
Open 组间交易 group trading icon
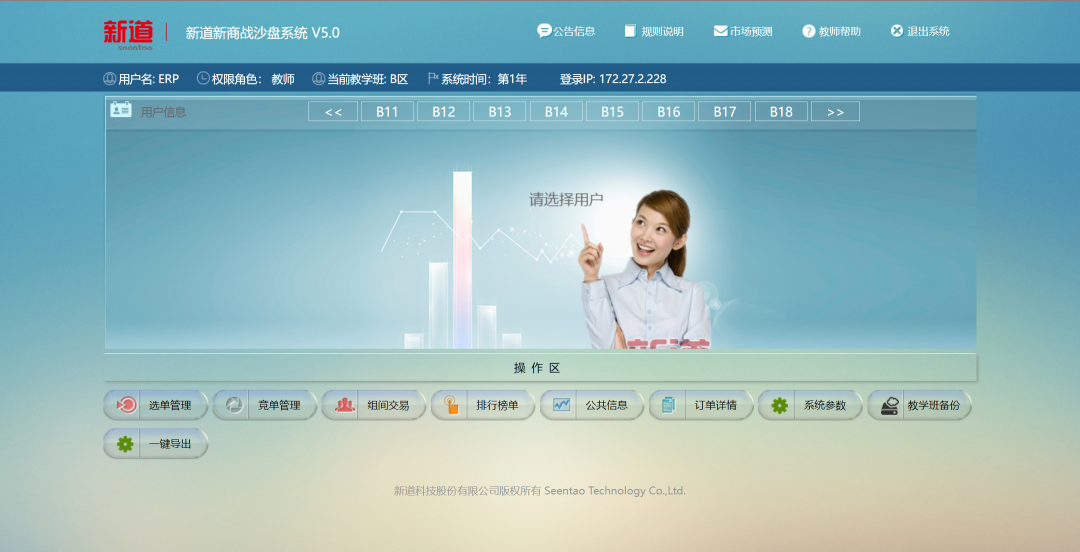point(345,405)
